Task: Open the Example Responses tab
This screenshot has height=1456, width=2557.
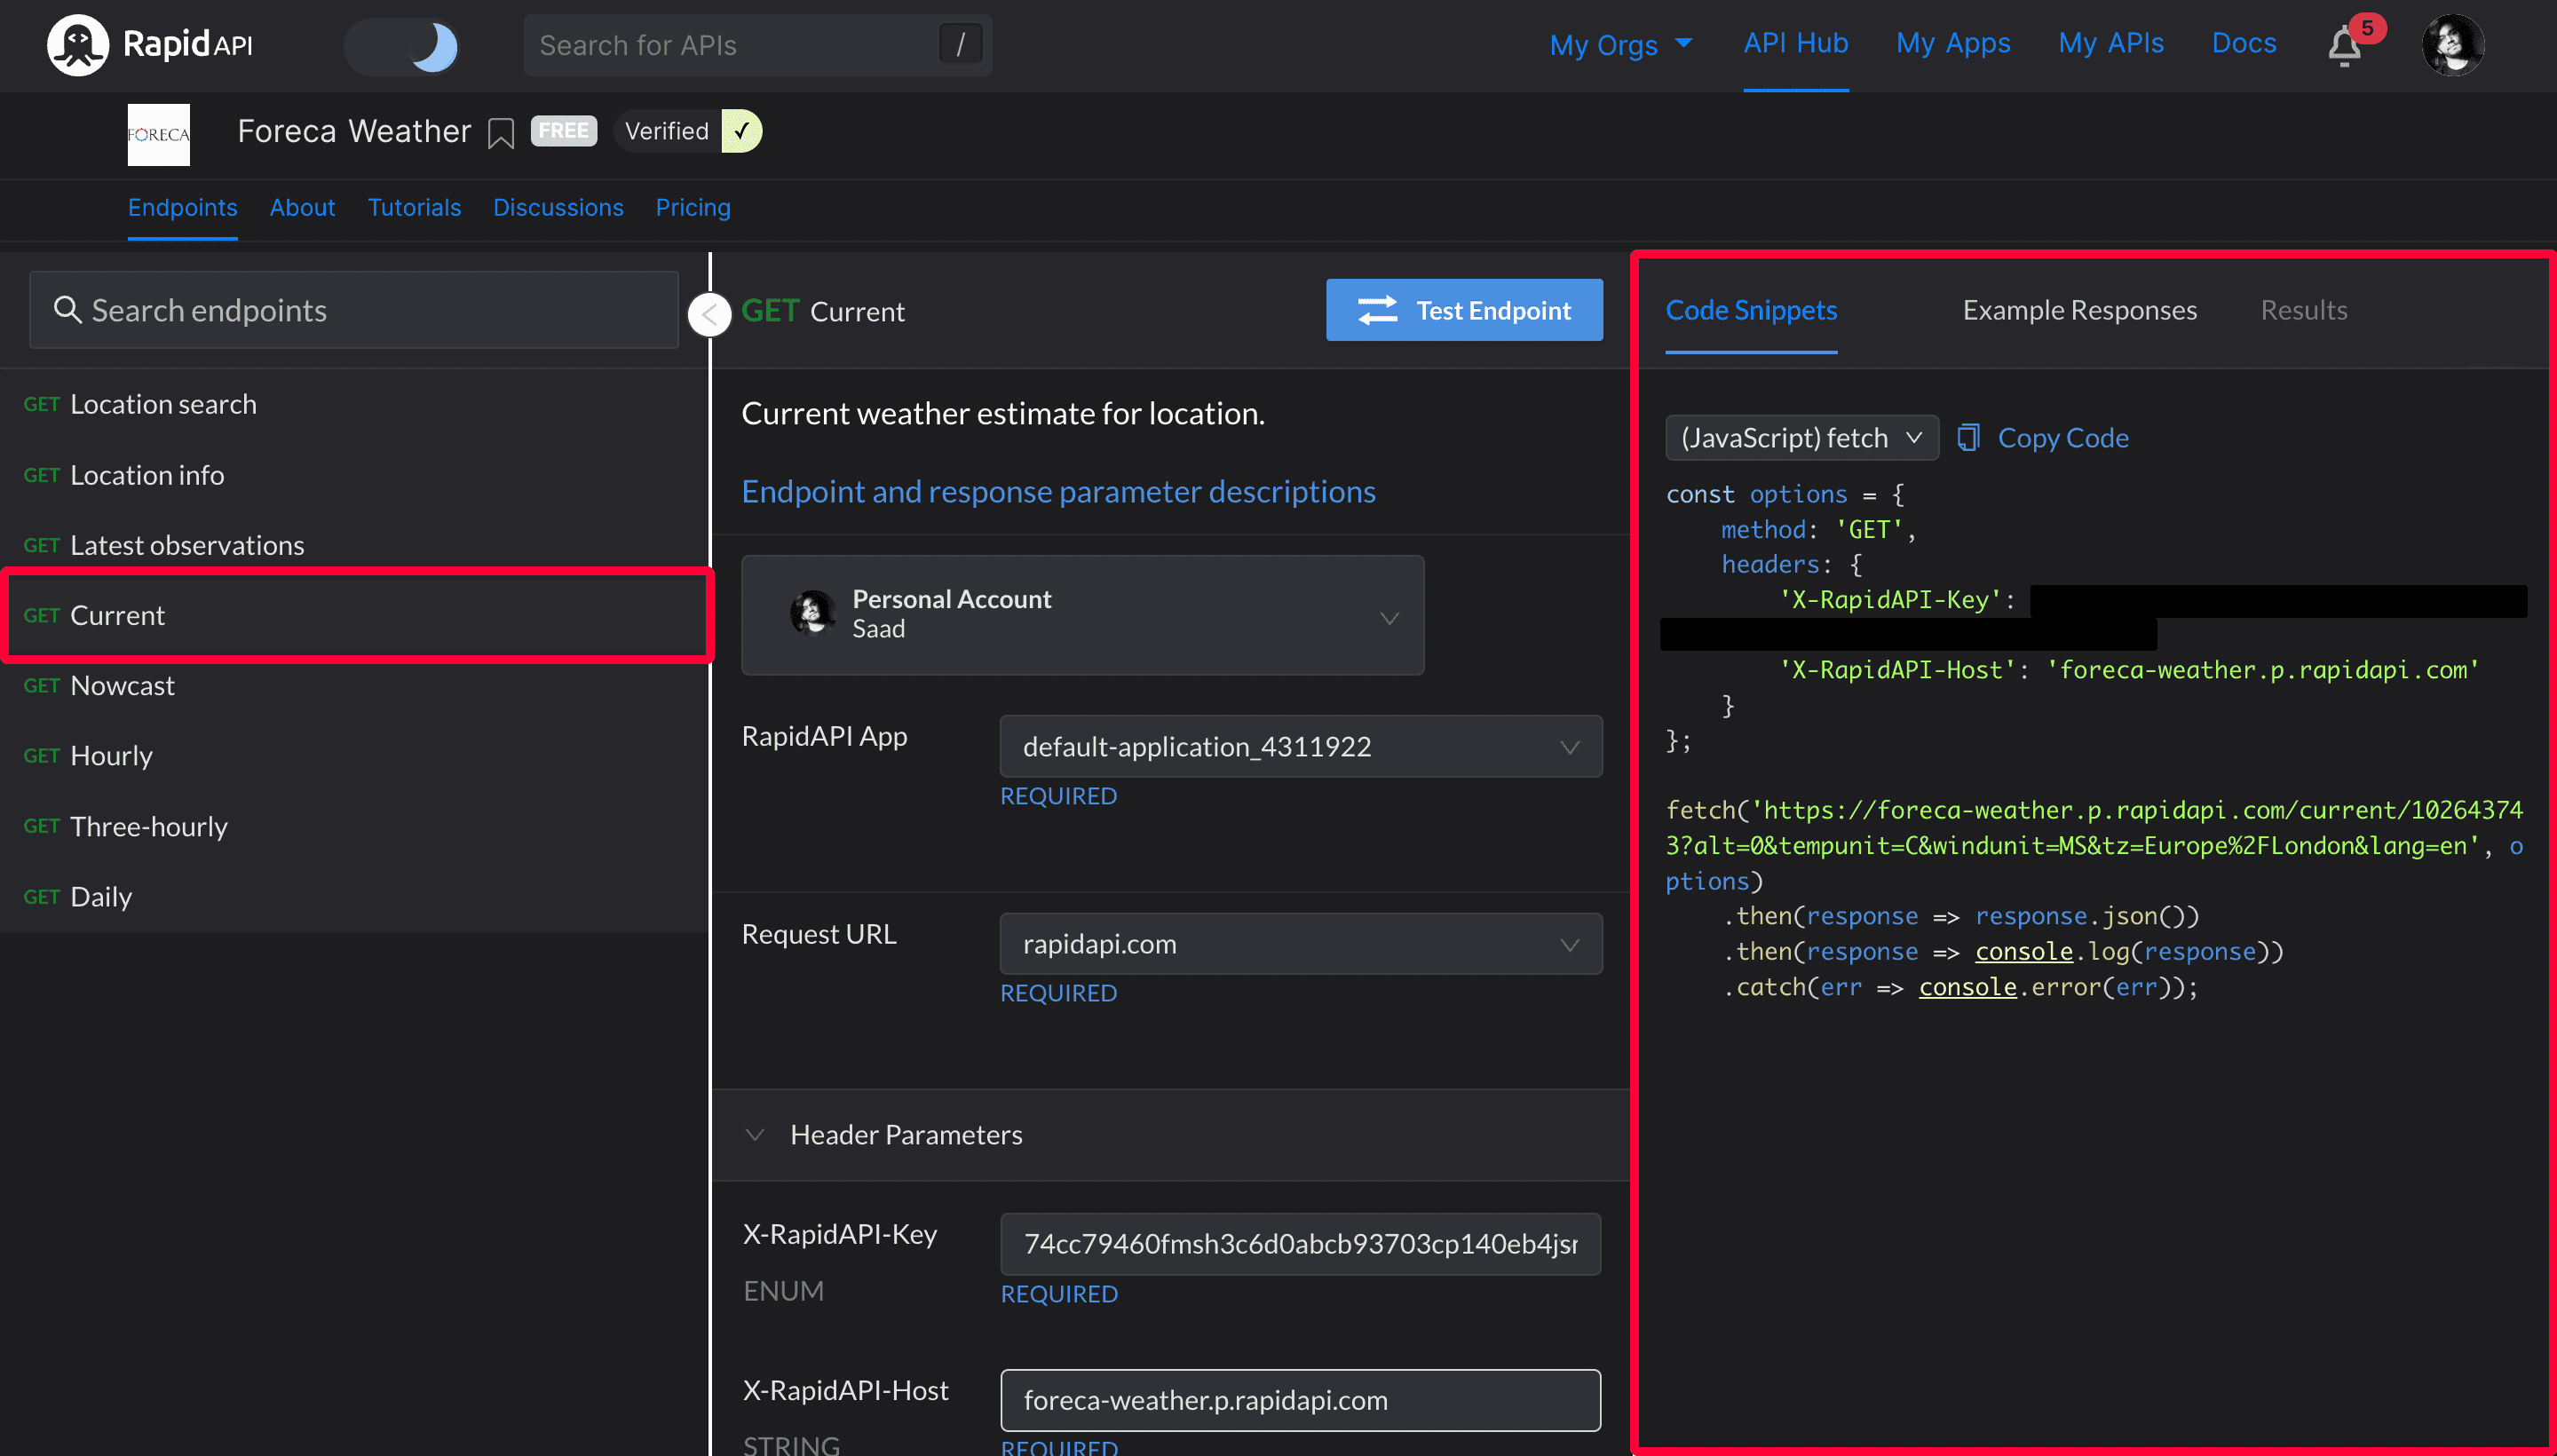Action: (x=2079, y=310)
